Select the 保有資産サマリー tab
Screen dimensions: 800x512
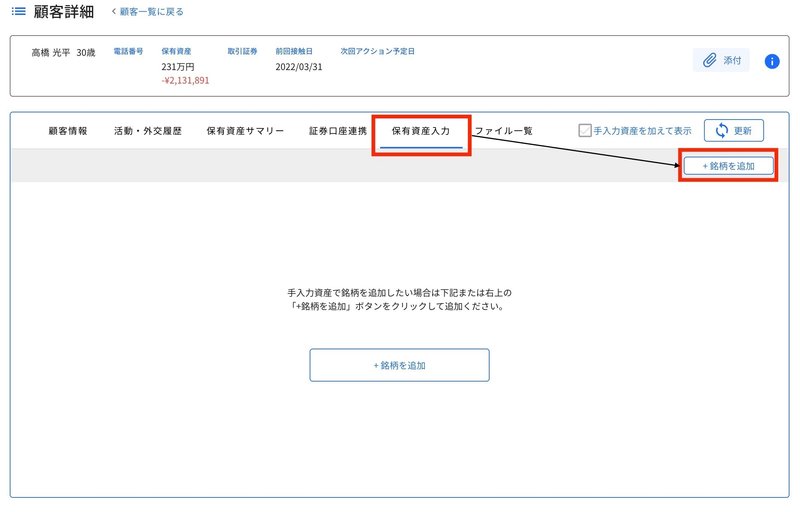245,131
